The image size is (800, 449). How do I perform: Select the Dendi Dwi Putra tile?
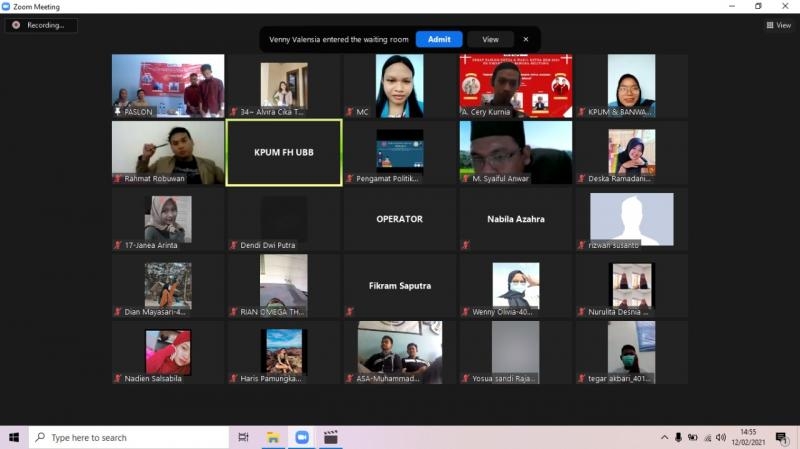[284, 219]
